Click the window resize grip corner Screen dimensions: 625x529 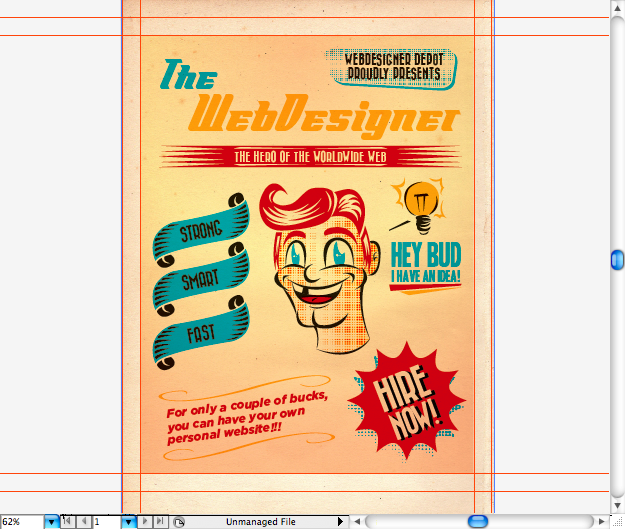point(617,522)
